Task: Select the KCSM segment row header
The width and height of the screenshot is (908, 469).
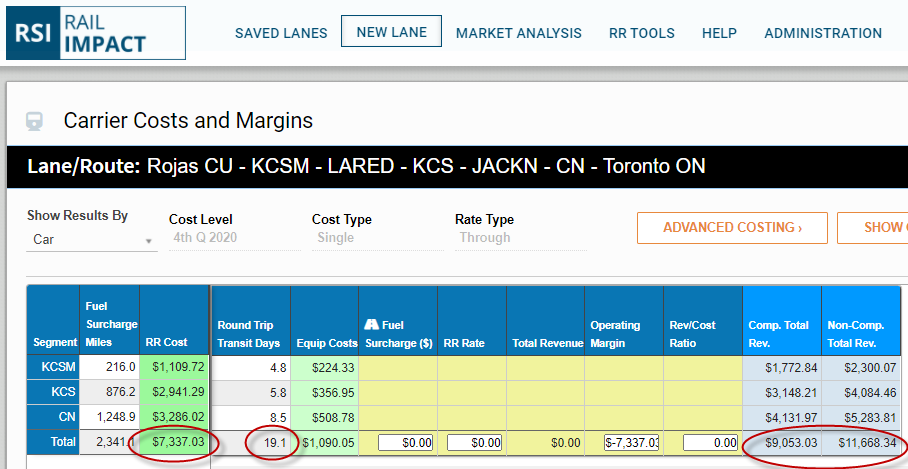Action: (x=53, y=368)
